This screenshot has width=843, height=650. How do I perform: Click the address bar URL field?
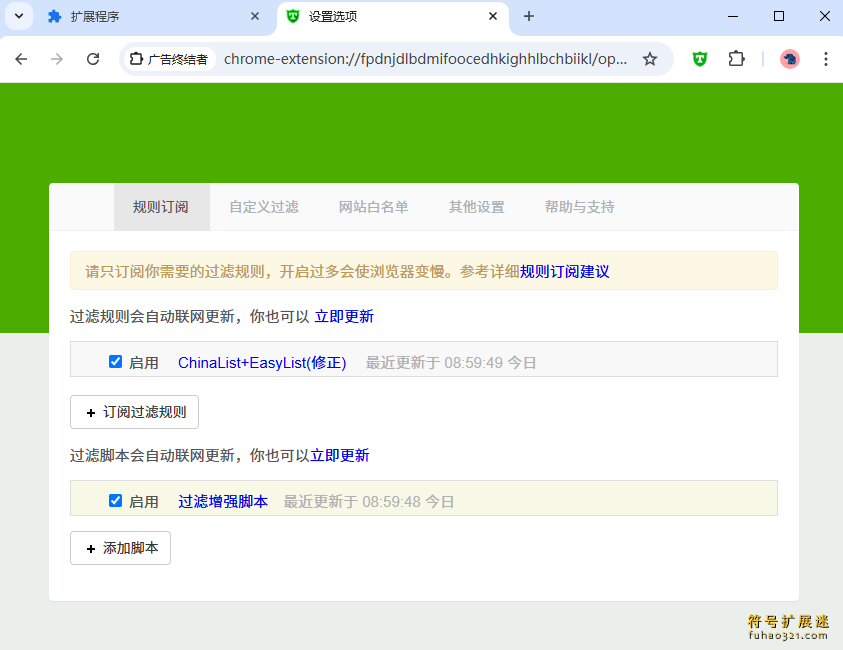(x=425, y=59)
